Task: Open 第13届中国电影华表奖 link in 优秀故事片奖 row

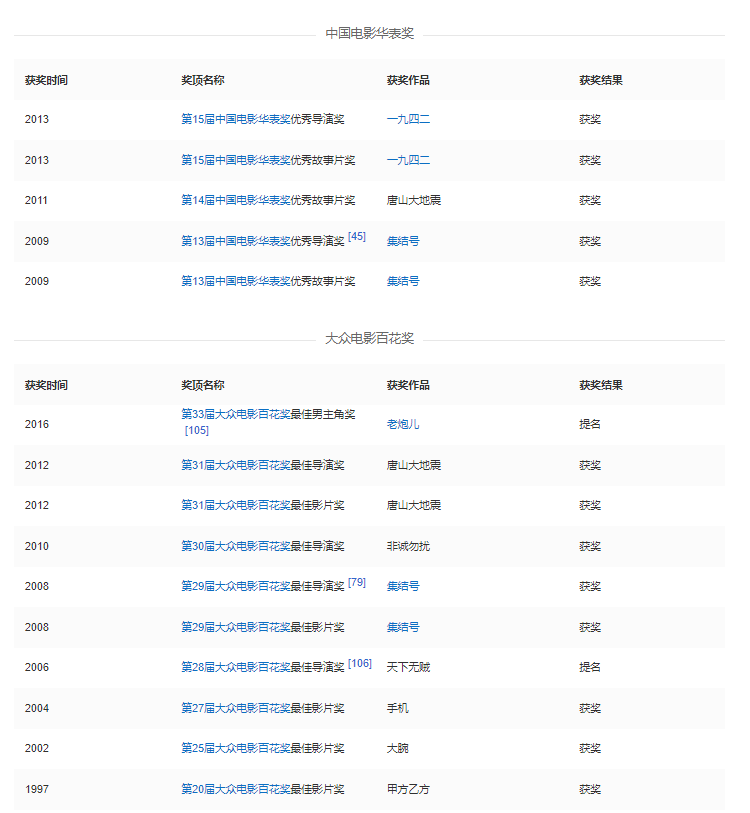Action: point(235,281)
